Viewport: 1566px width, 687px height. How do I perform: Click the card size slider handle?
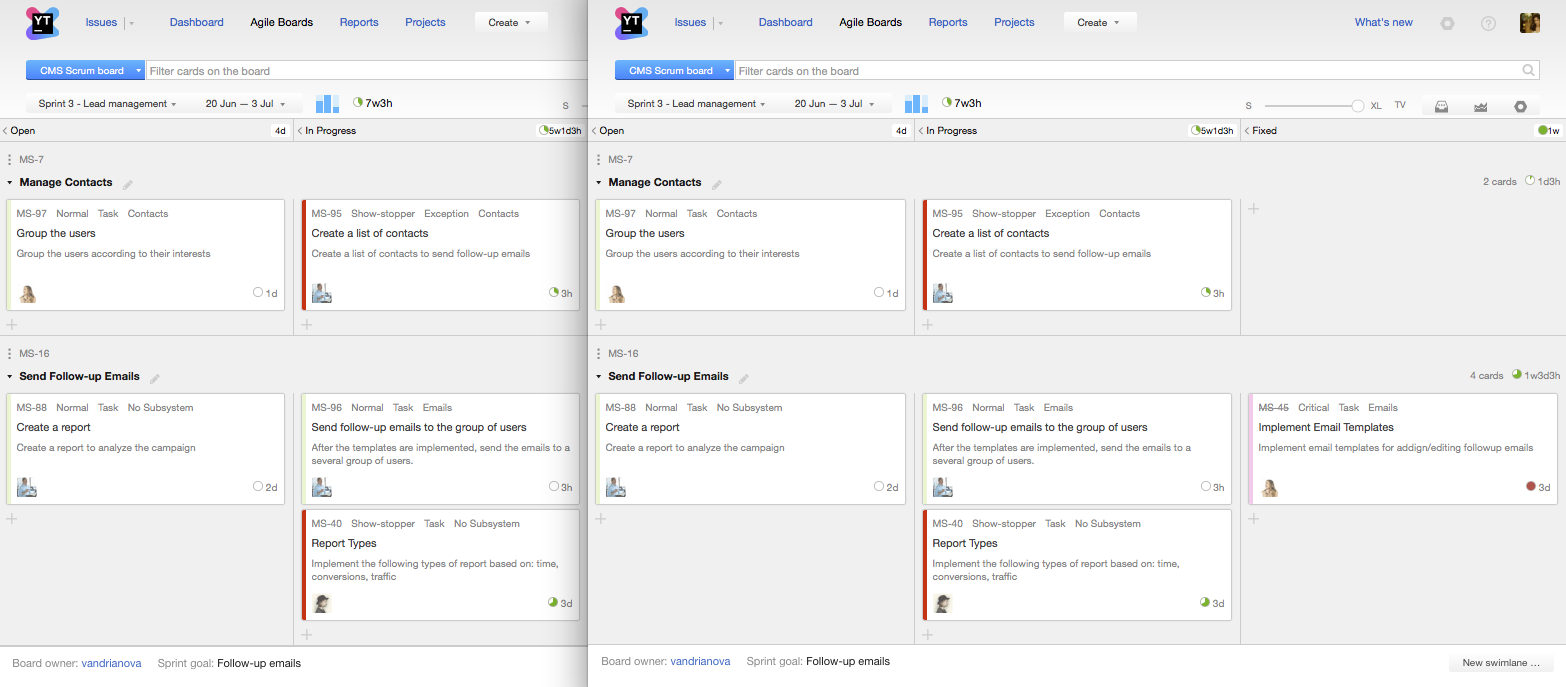(x=1357, y=105)
